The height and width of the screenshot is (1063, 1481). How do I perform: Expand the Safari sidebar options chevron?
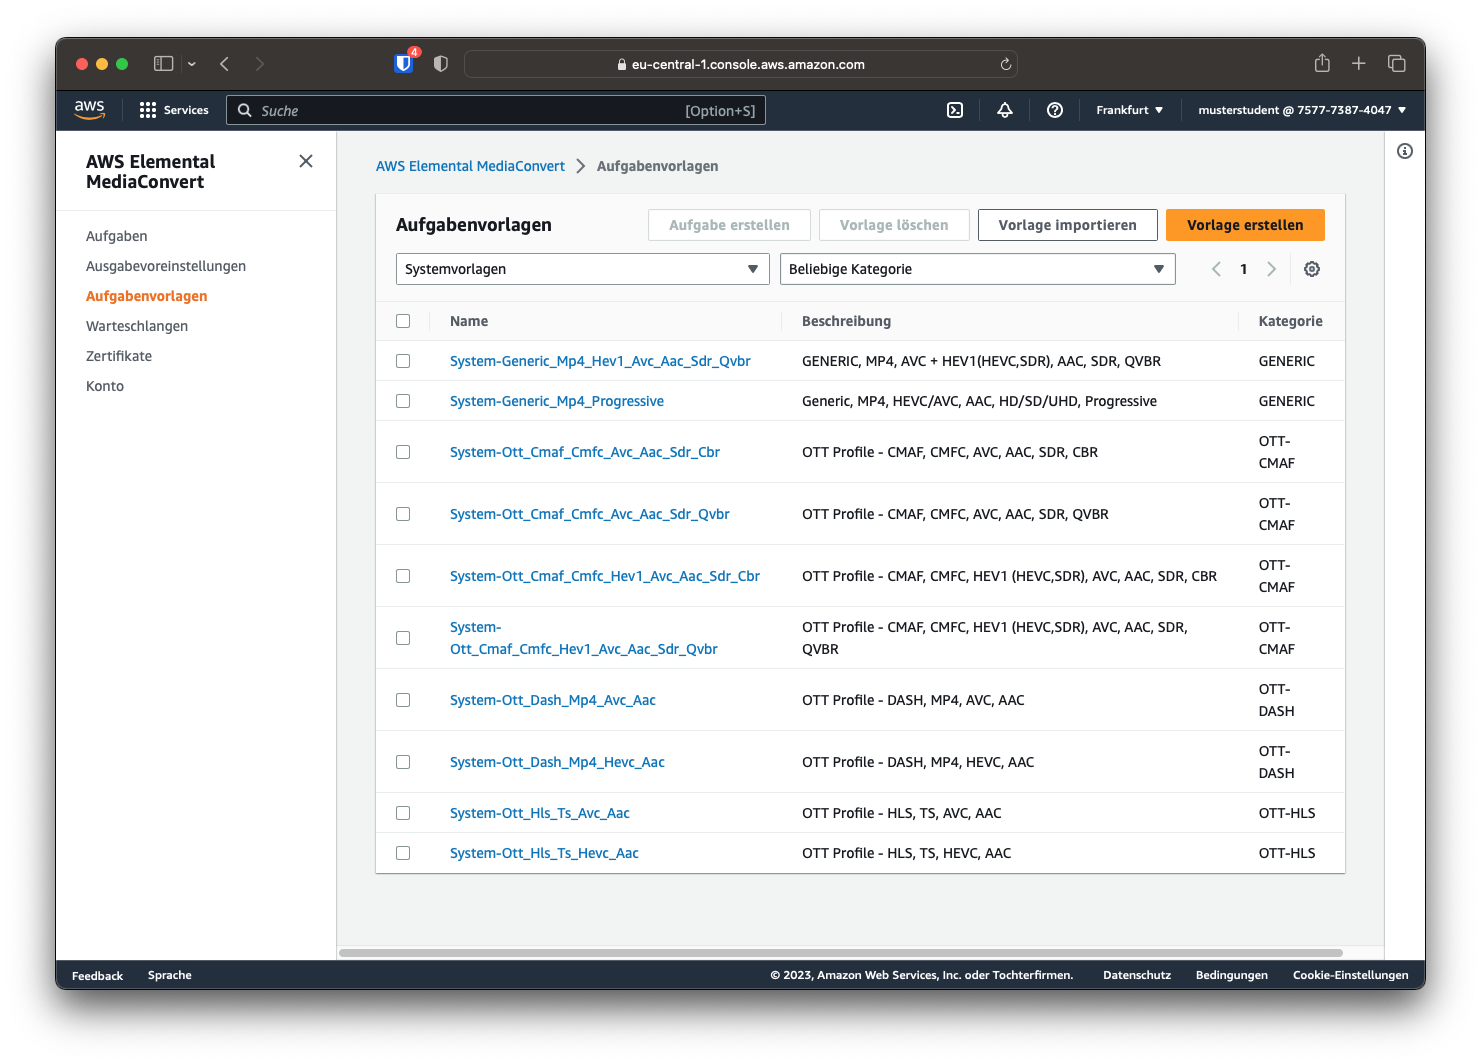192,64
